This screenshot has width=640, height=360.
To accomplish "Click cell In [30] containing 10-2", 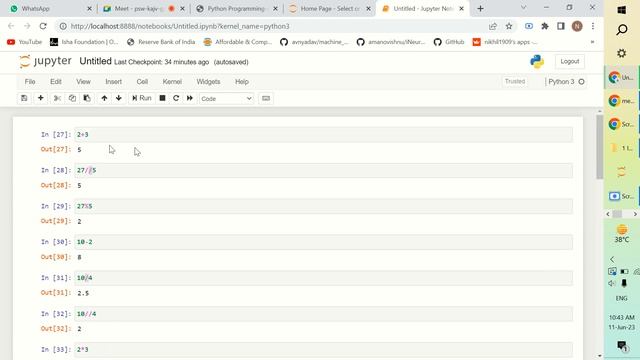I will (323, 242).
